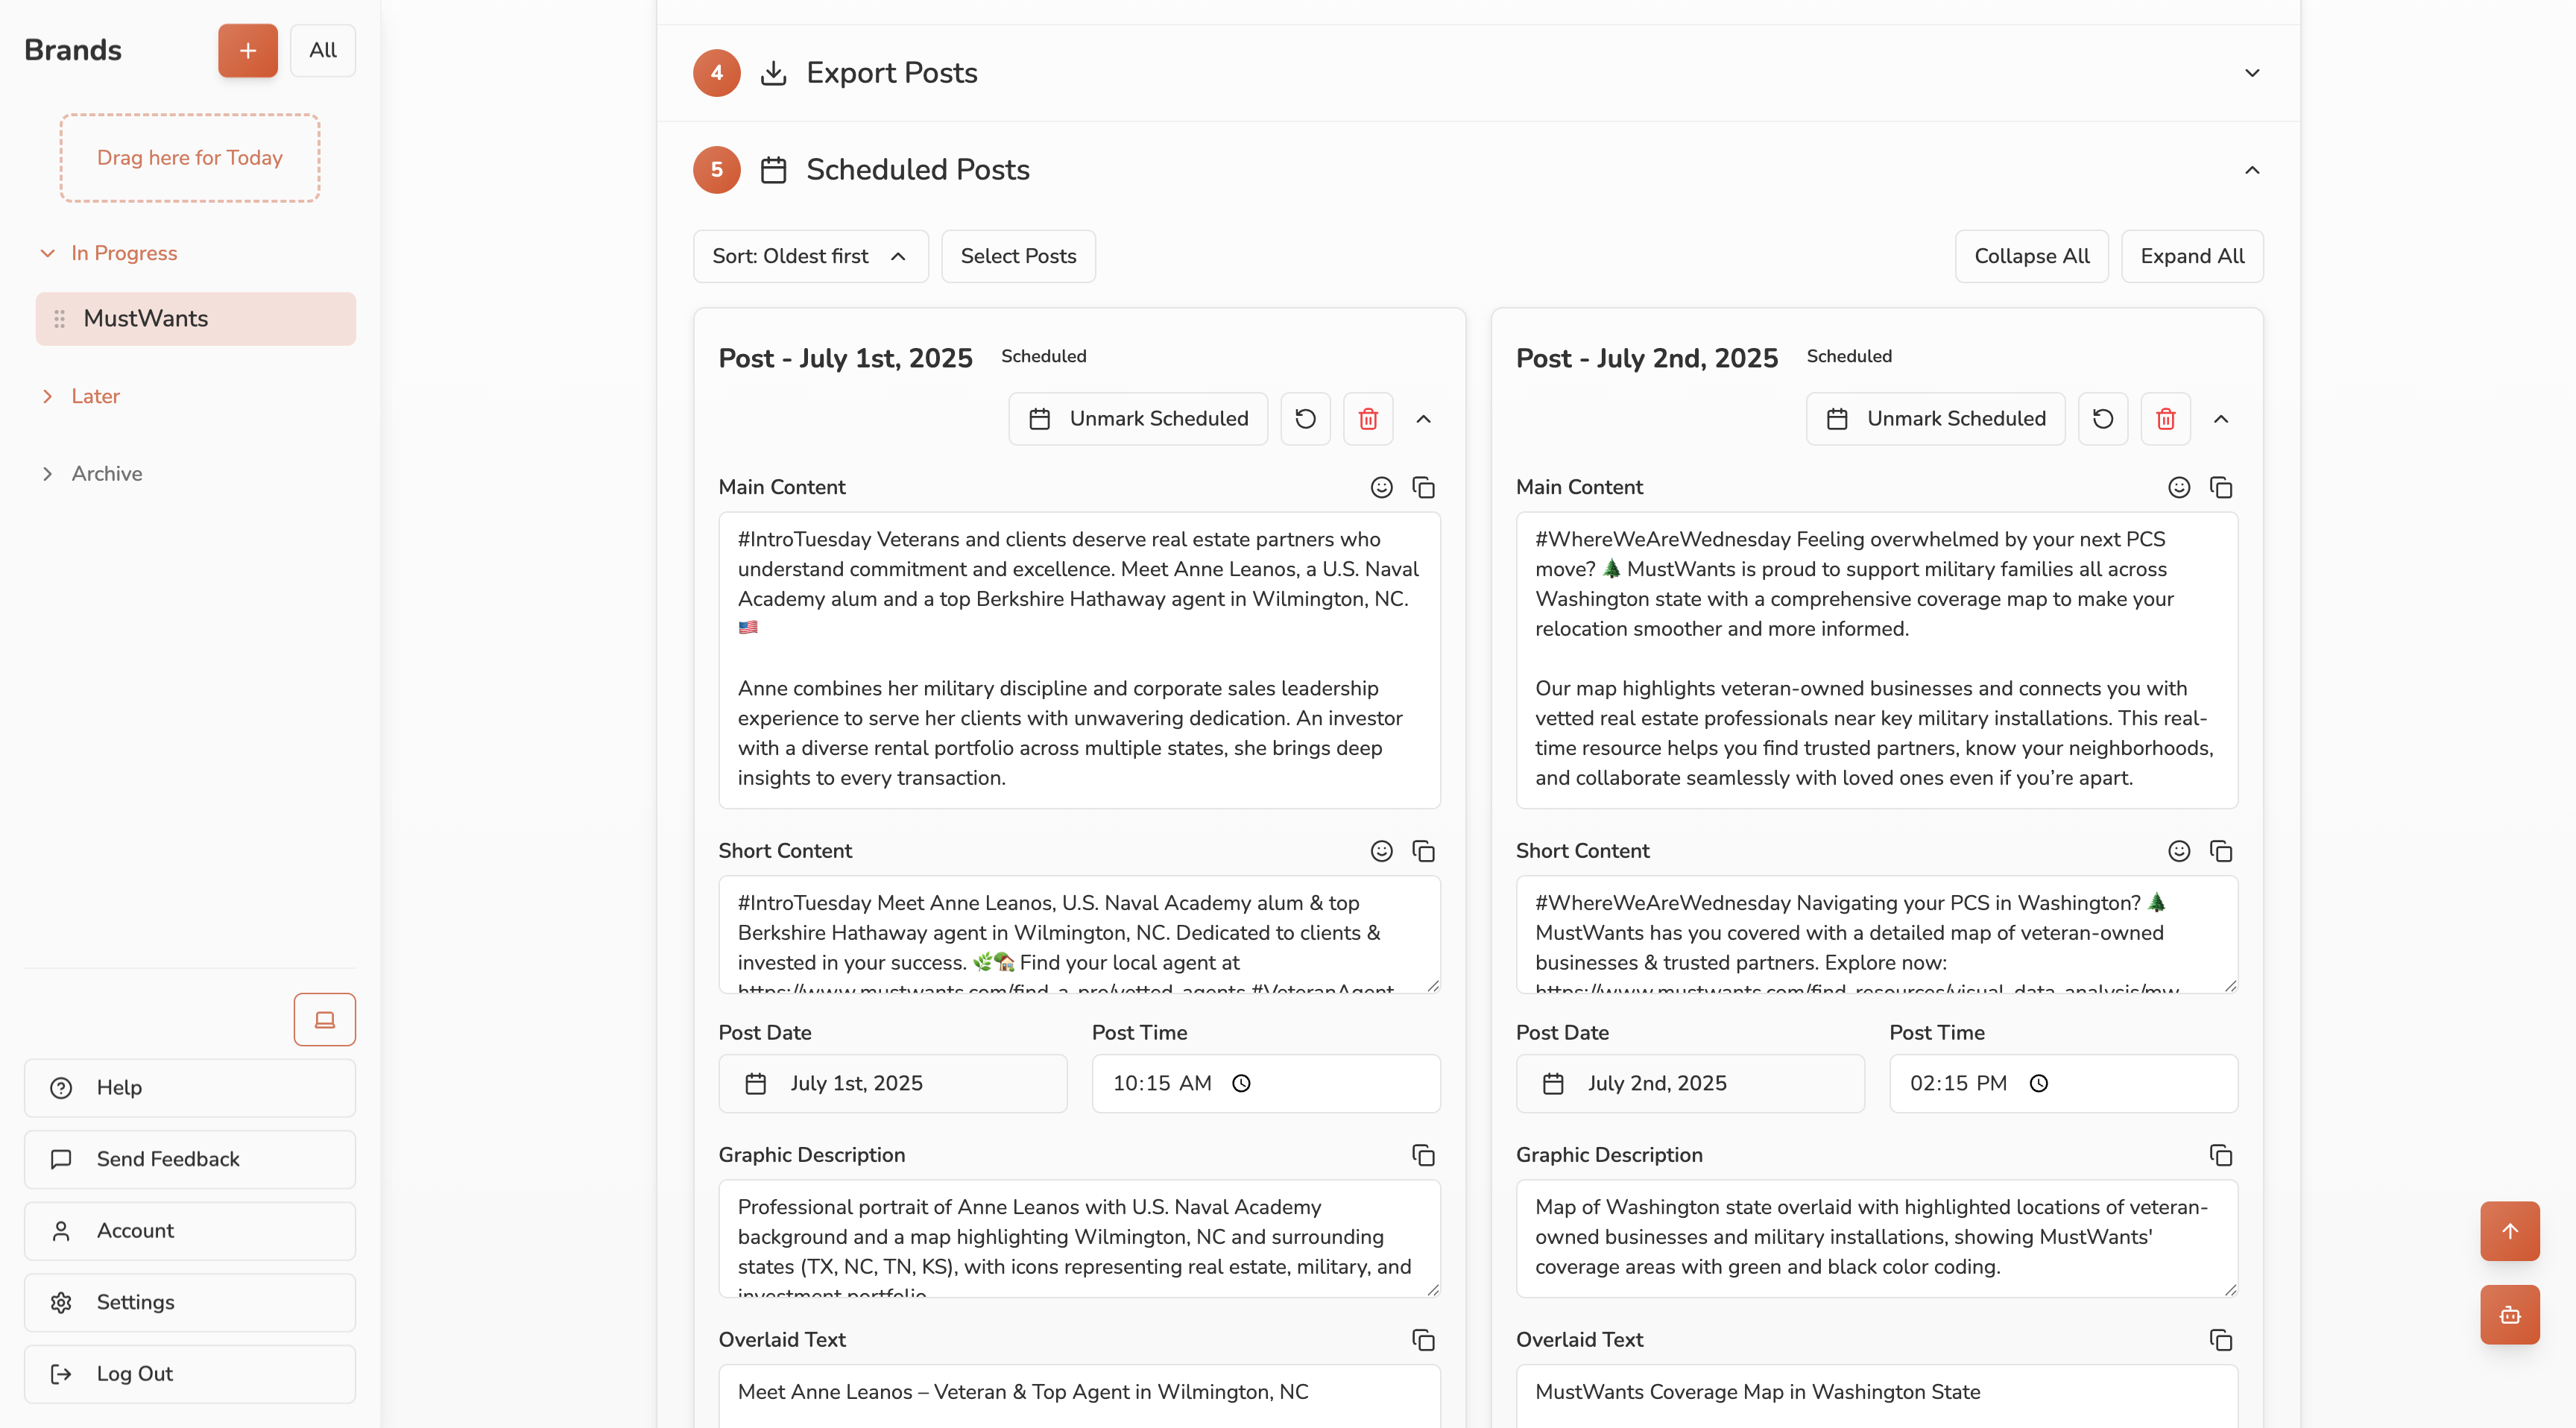
Task: Open July 1st, 2025 date picker
Action: pos(893,1083)
